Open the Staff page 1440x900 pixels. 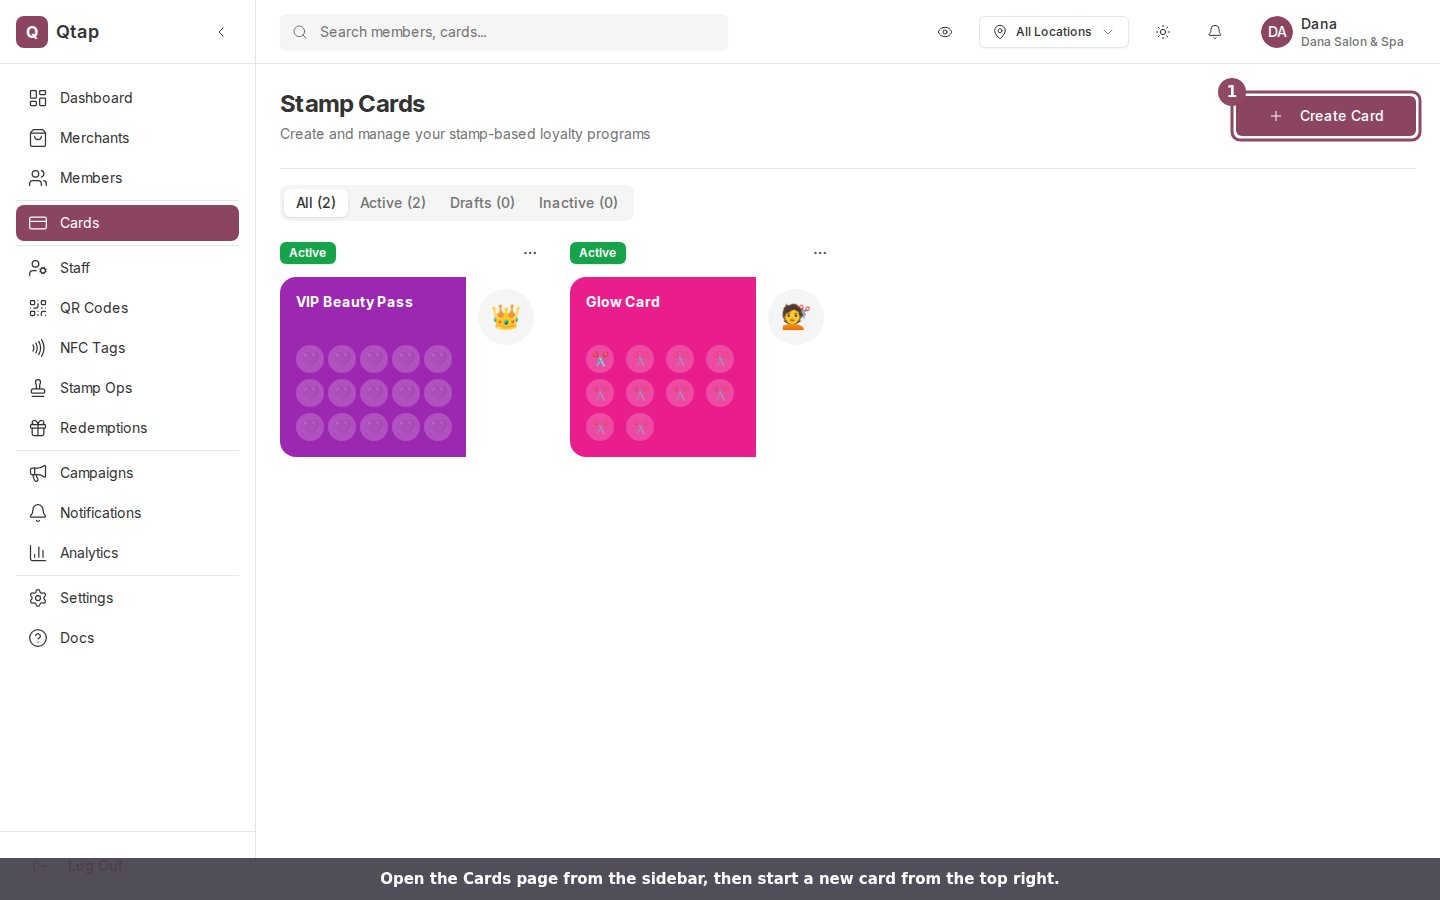127,268
